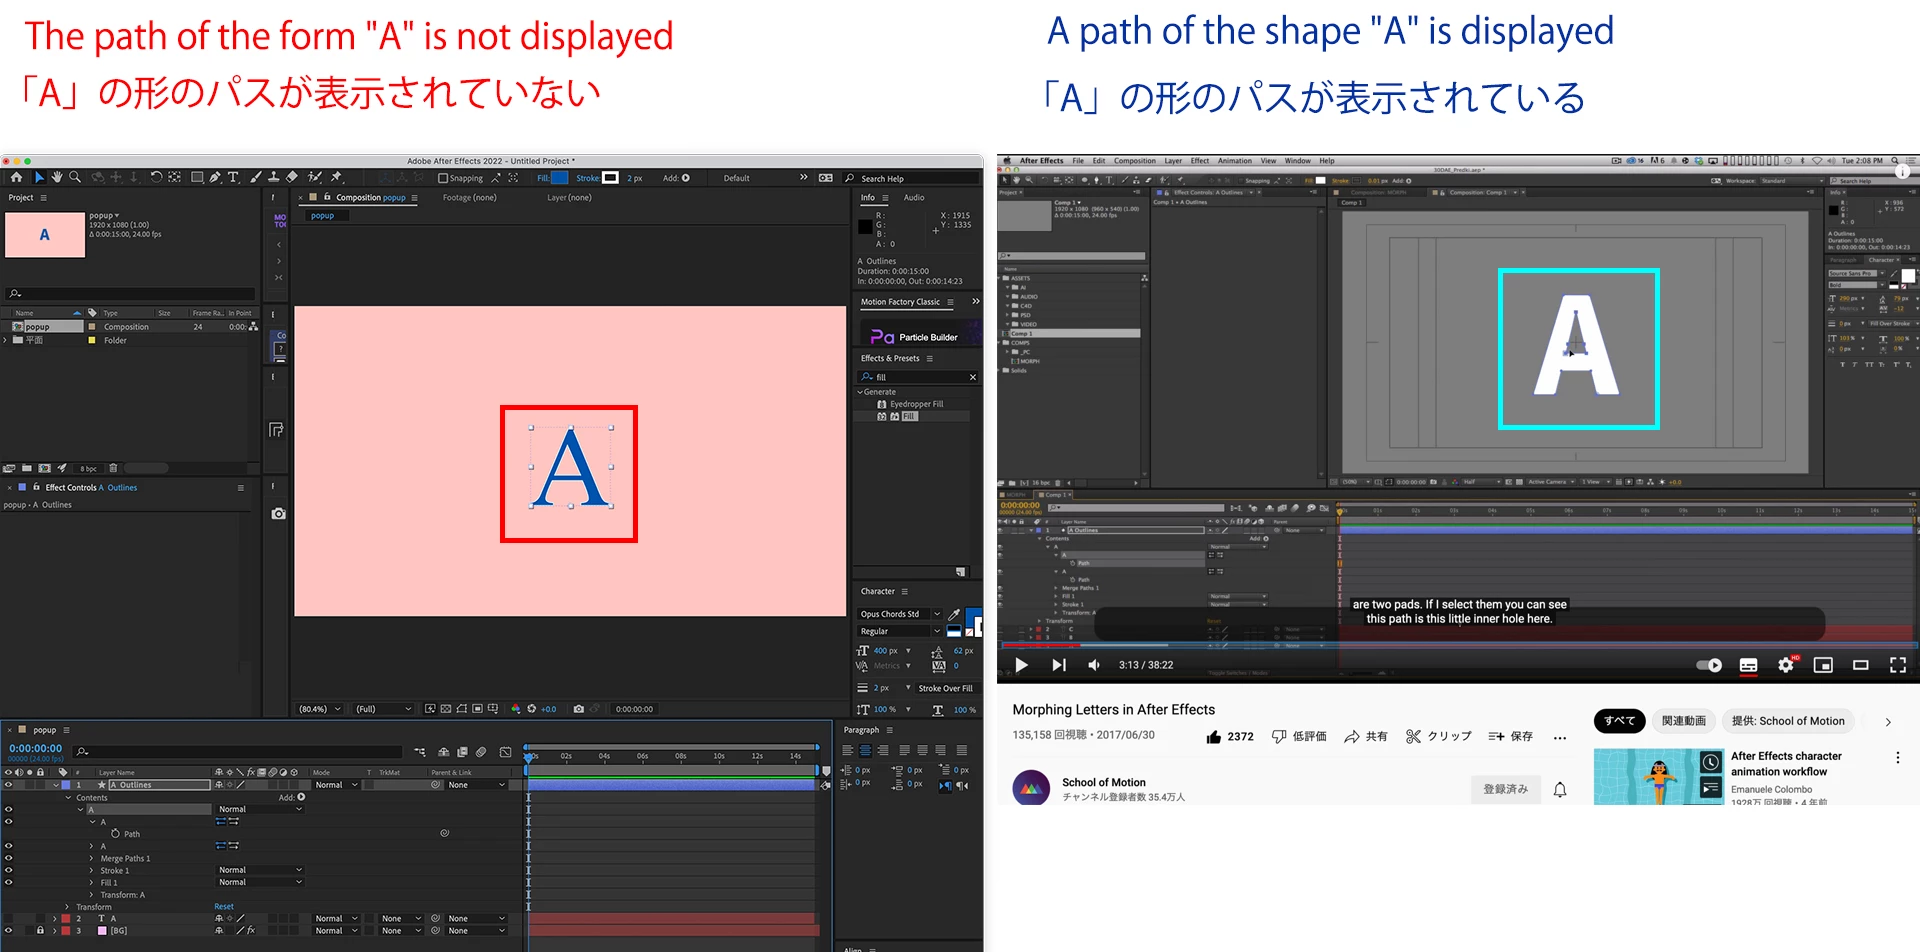The image size is (1920, 952).
Task: Click the YouTube fullscreen icon
Action: point(1897,665)
